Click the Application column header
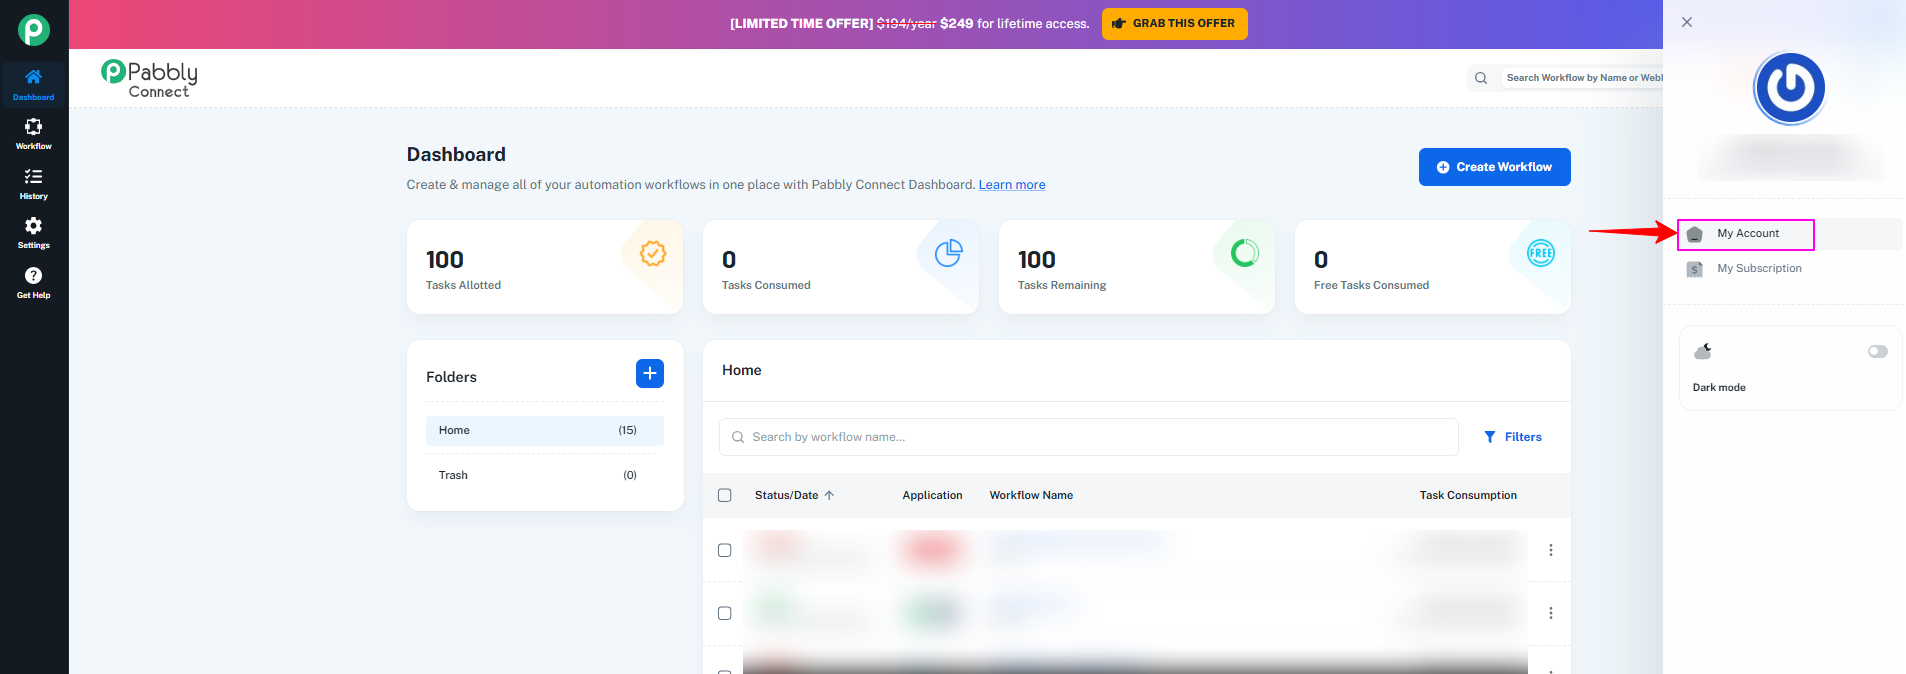Viewport: 1906px width, 674px height. (x=932, y=495)
